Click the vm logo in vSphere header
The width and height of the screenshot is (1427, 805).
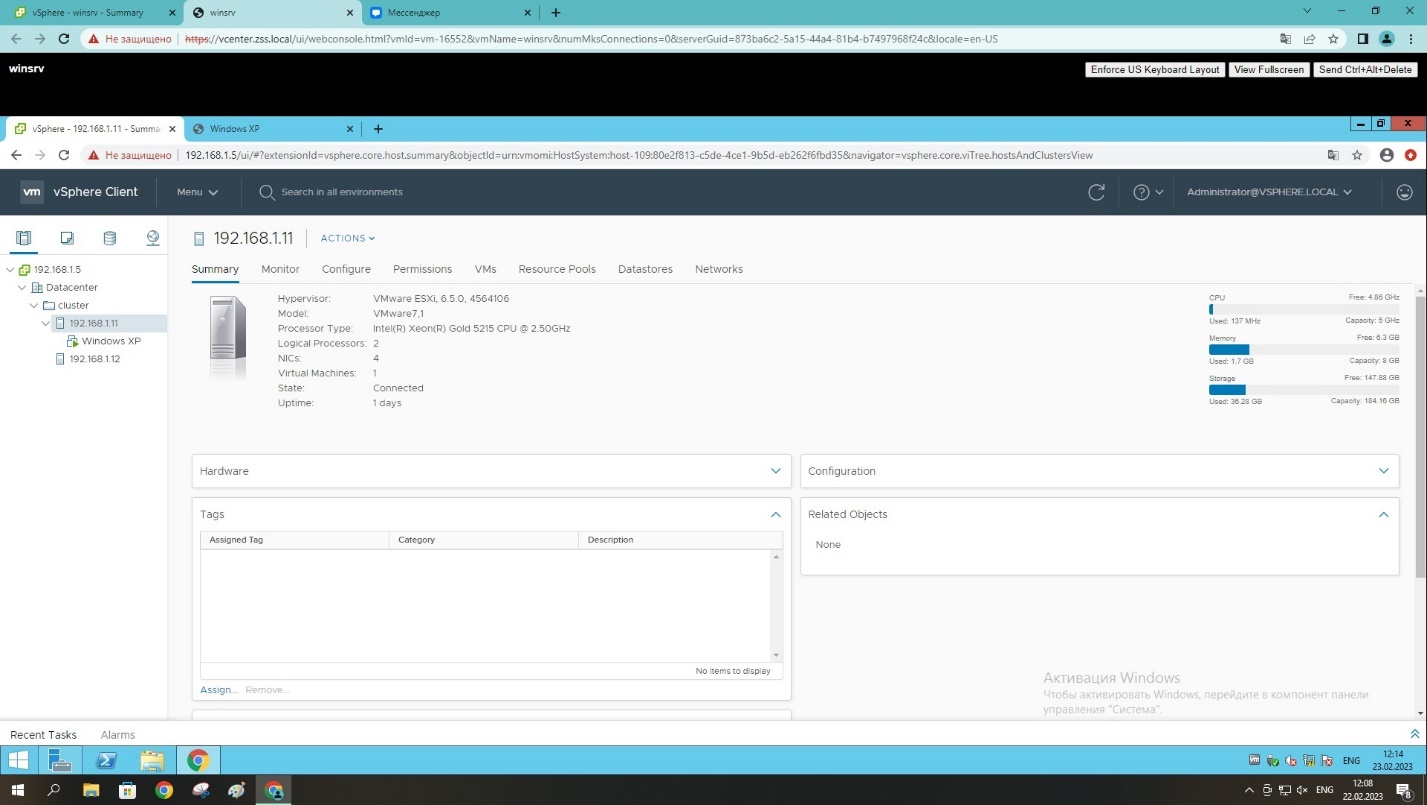32,192
